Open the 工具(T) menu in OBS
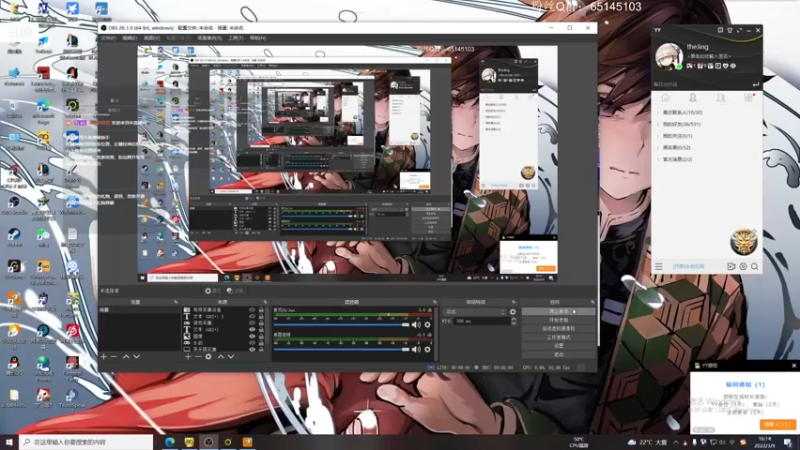Viewport: 800px width, 450px height. tap(236, 38)
